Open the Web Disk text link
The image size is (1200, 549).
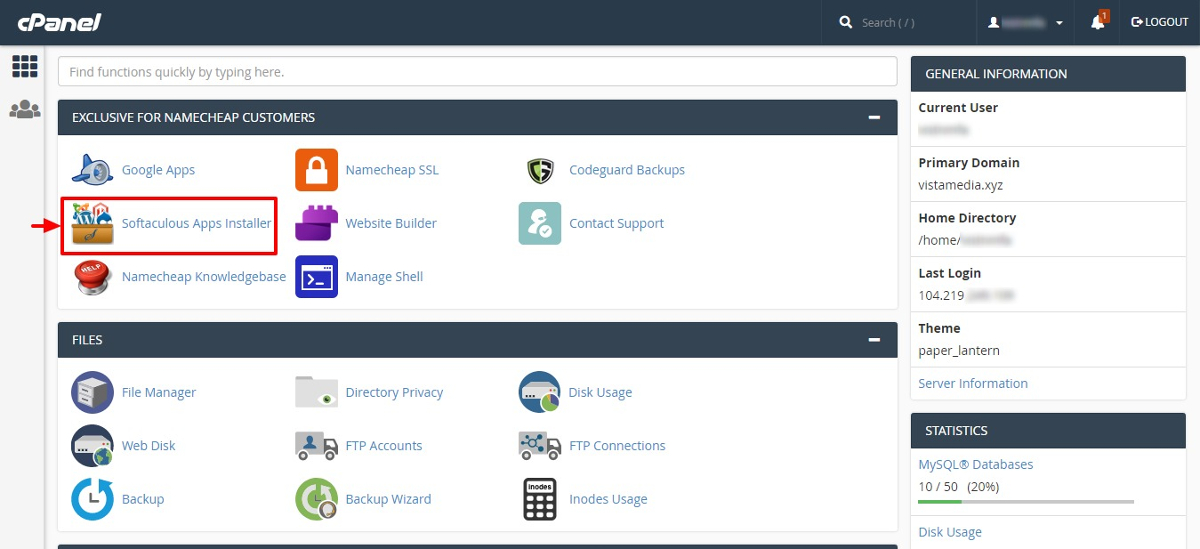pos(149,445)
